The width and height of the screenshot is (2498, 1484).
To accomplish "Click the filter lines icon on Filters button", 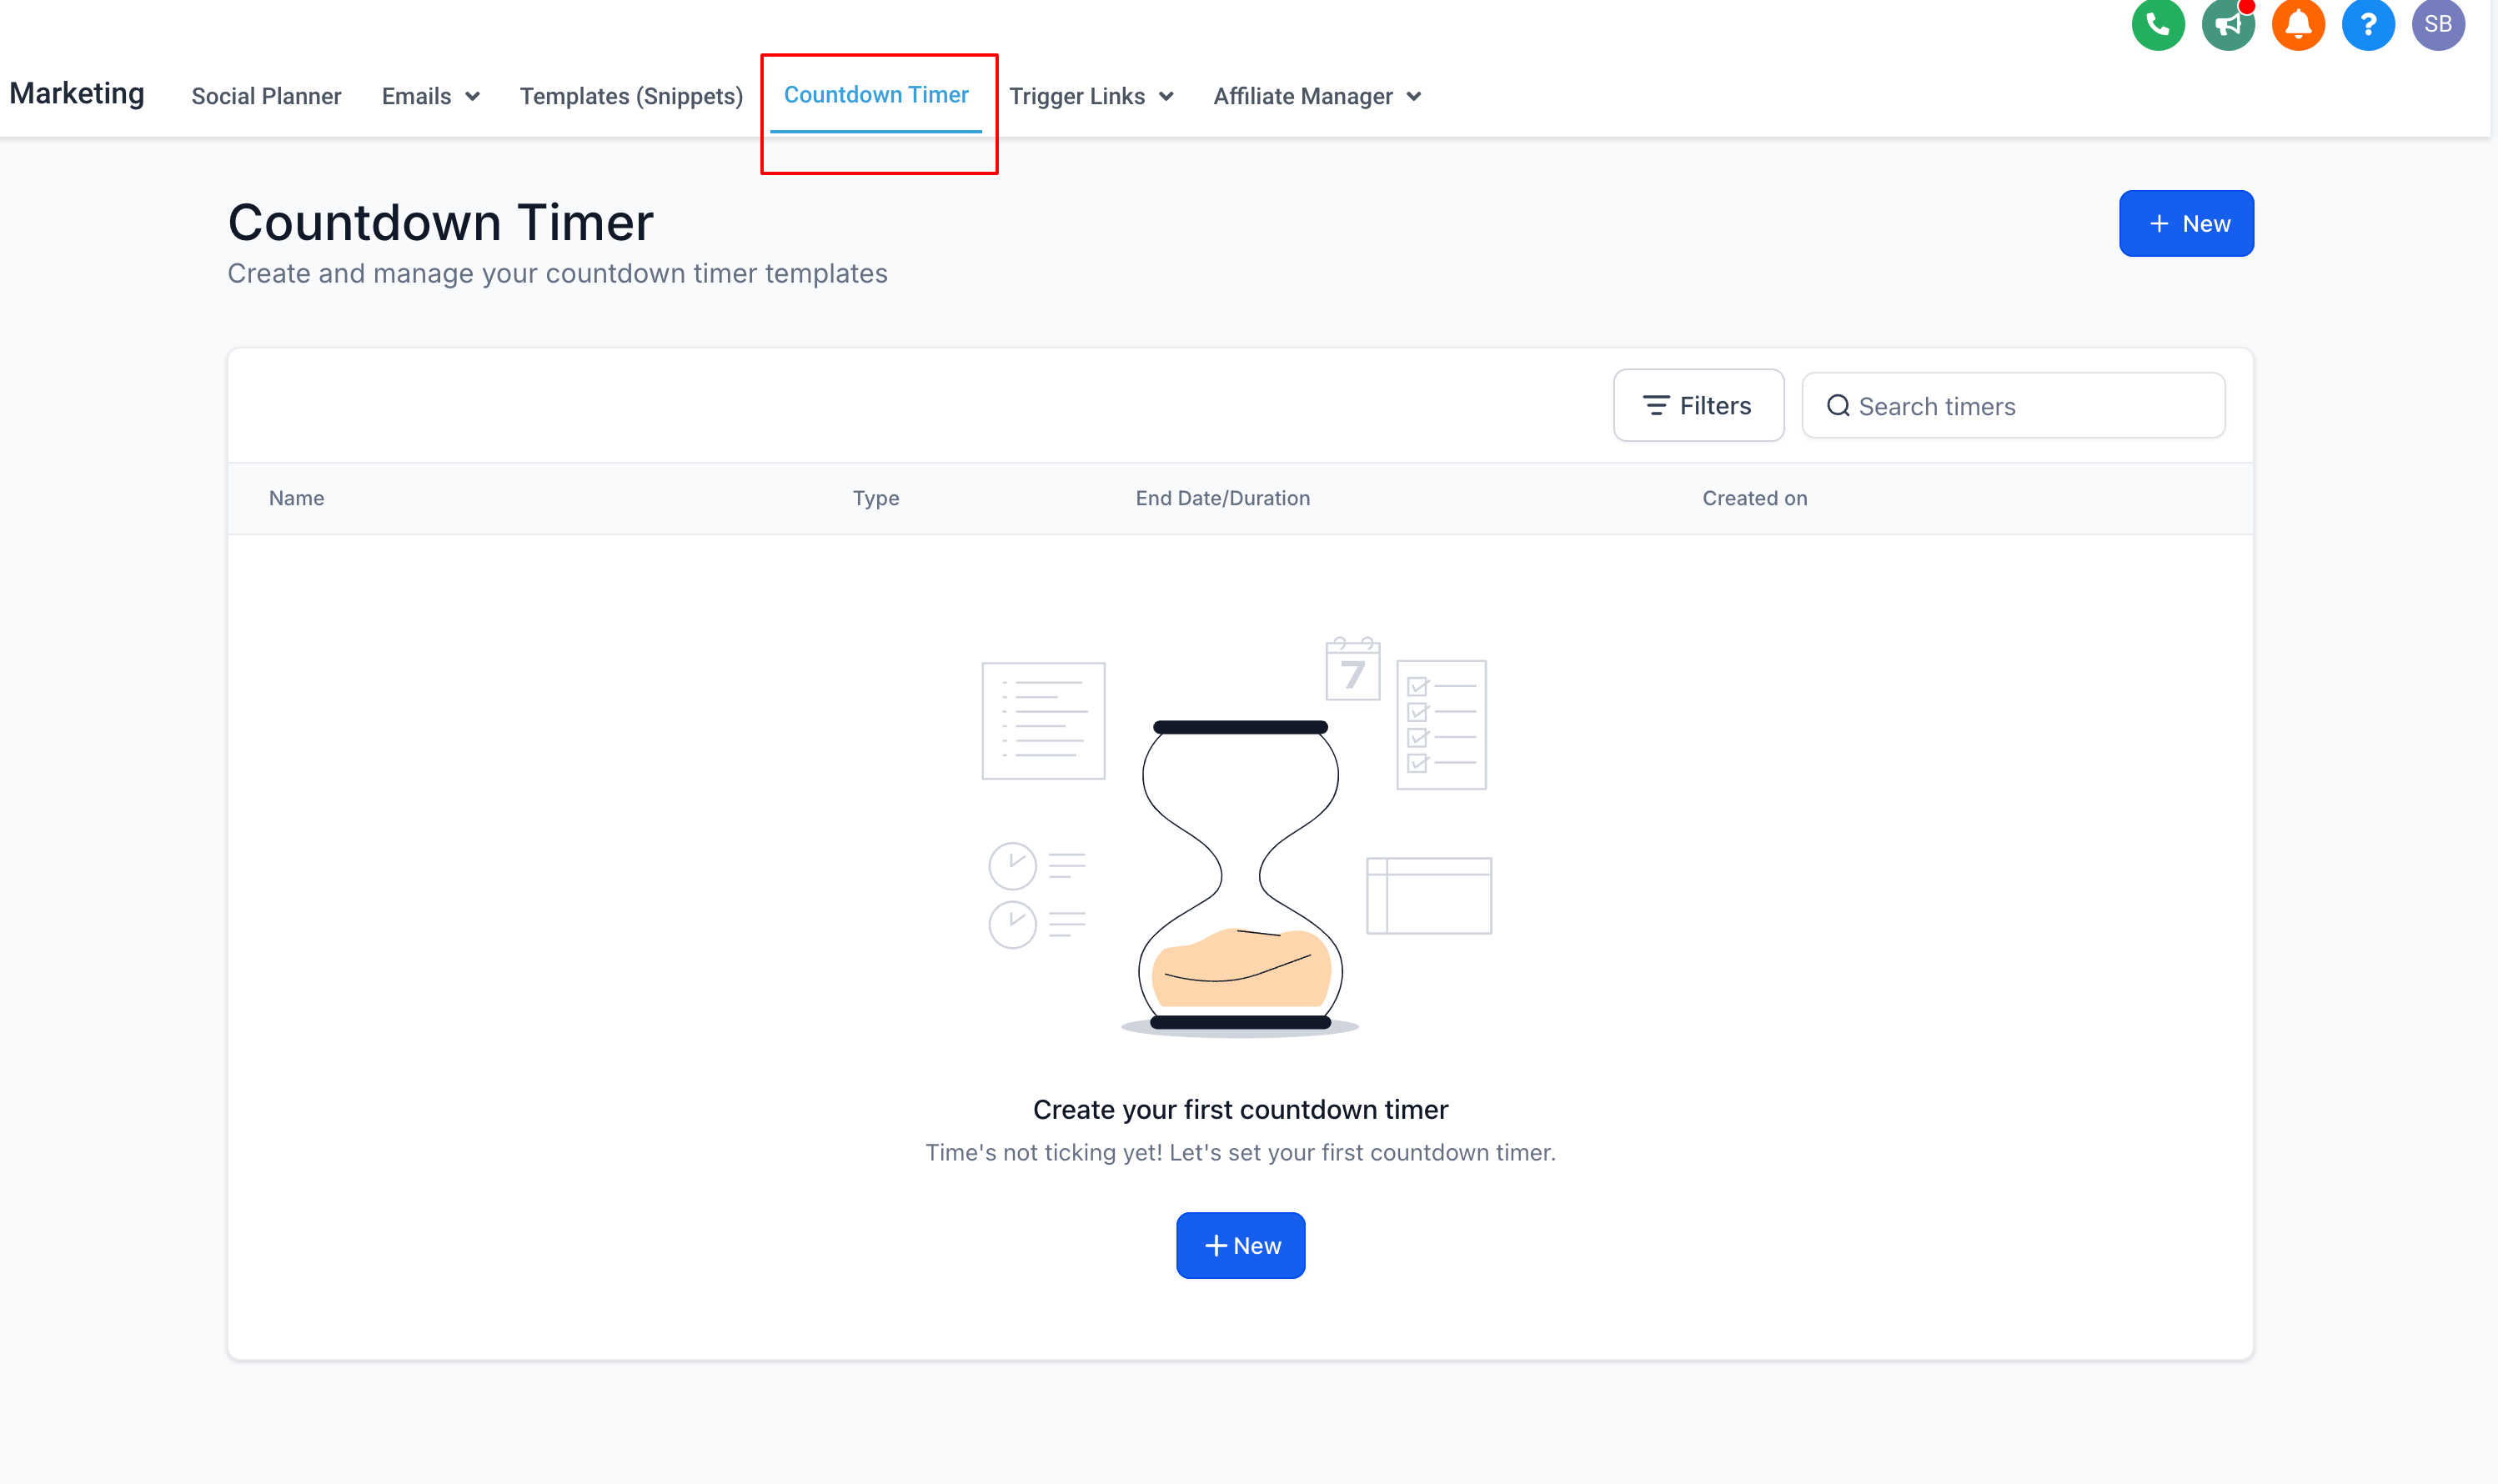I will [1655, 406].
